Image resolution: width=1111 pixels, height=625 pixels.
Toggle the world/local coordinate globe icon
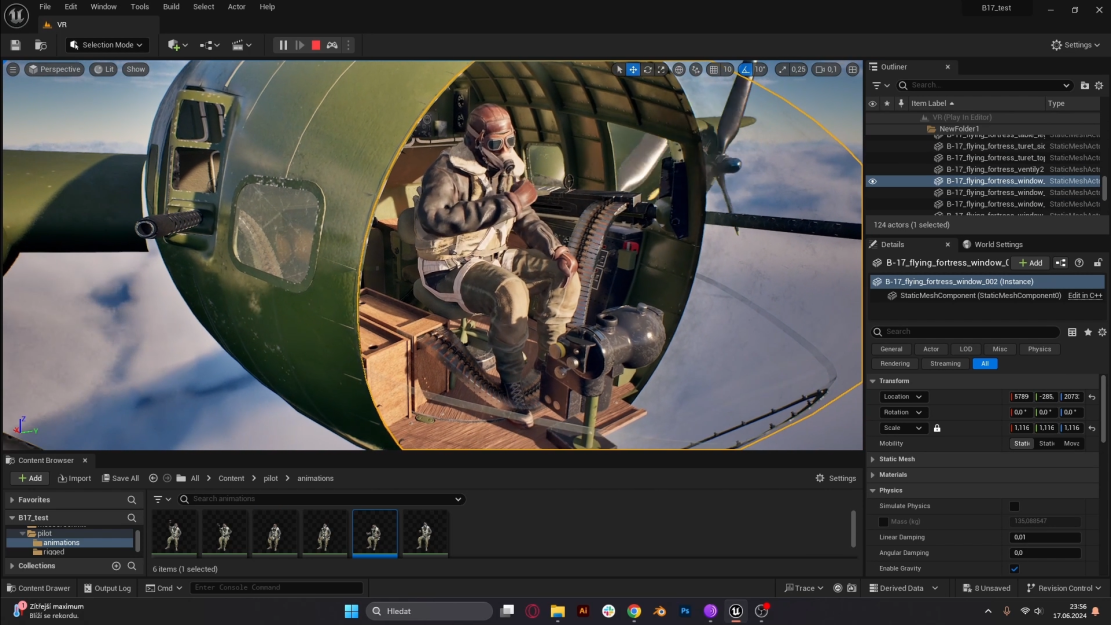tap(679, 69)
